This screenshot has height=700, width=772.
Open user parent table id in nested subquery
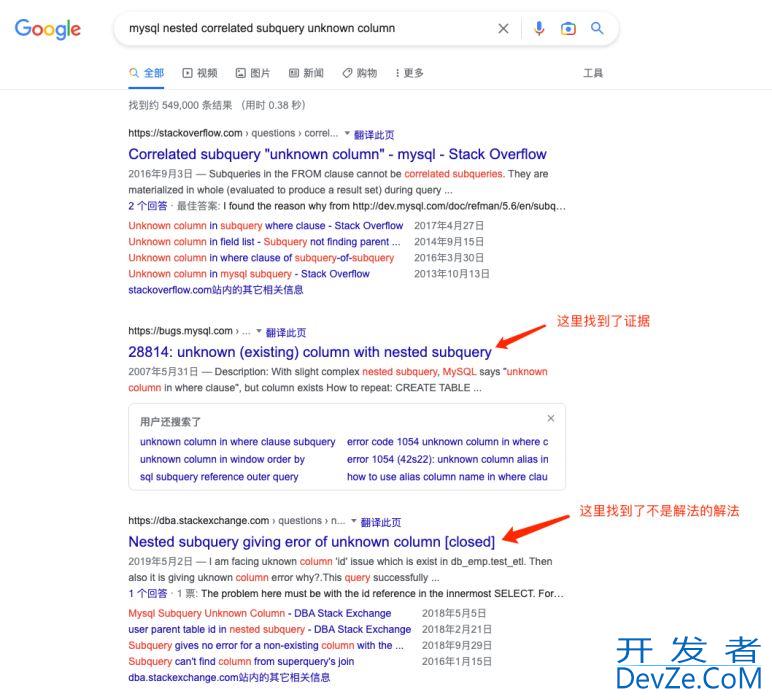(x=269, y=629)
